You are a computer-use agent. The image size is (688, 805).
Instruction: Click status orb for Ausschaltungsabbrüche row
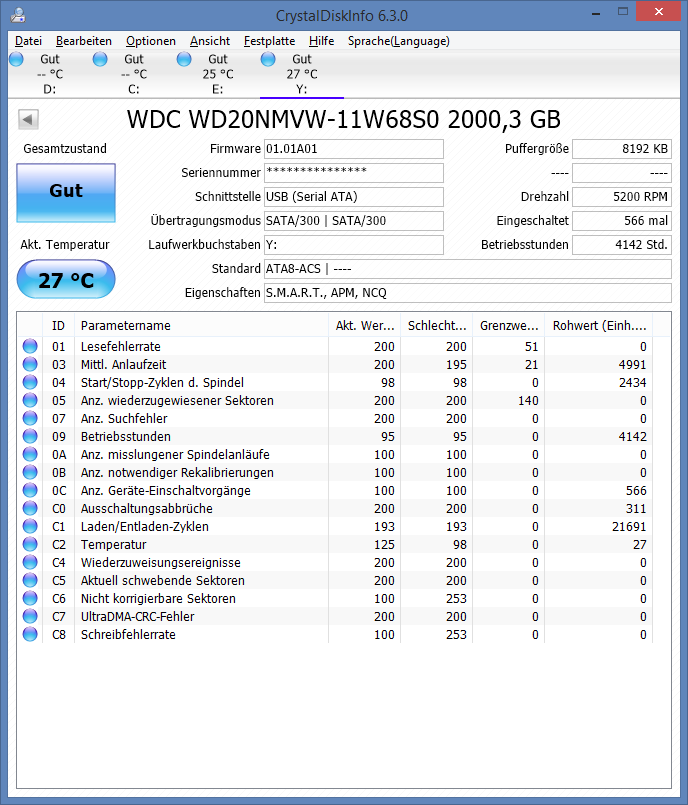pos(30,508)
